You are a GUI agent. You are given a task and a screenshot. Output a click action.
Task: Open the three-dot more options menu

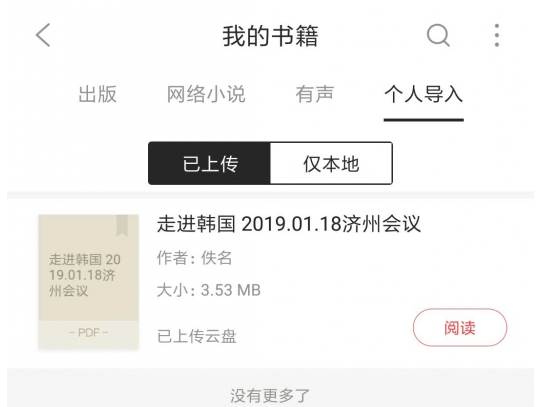[x=497, y=35]
